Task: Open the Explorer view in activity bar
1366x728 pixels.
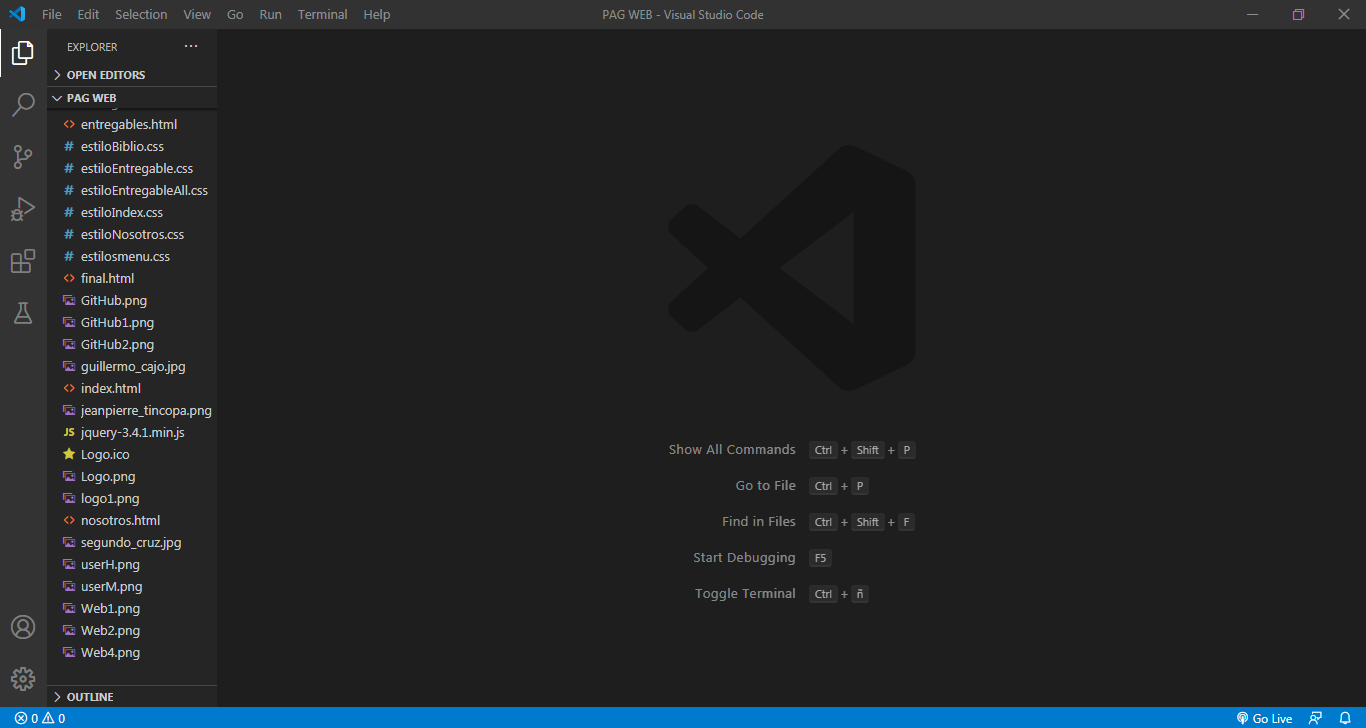Action: point(23,53)
